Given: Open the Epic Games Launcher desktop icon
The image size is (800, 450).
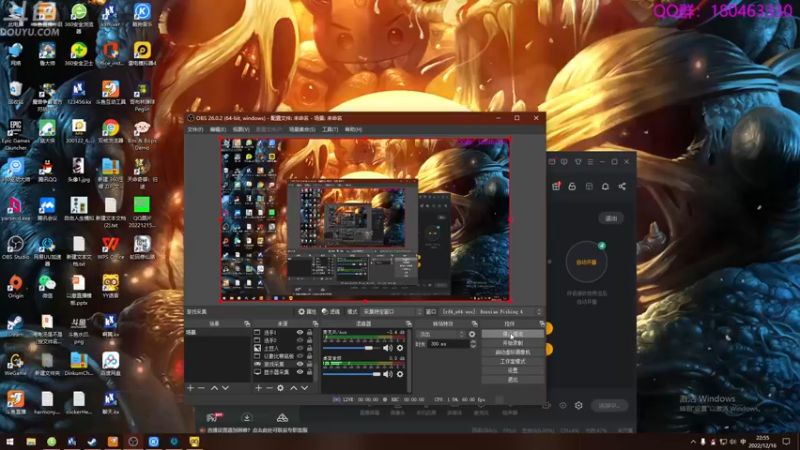Looking at the screenshot, I should point(15,134).
